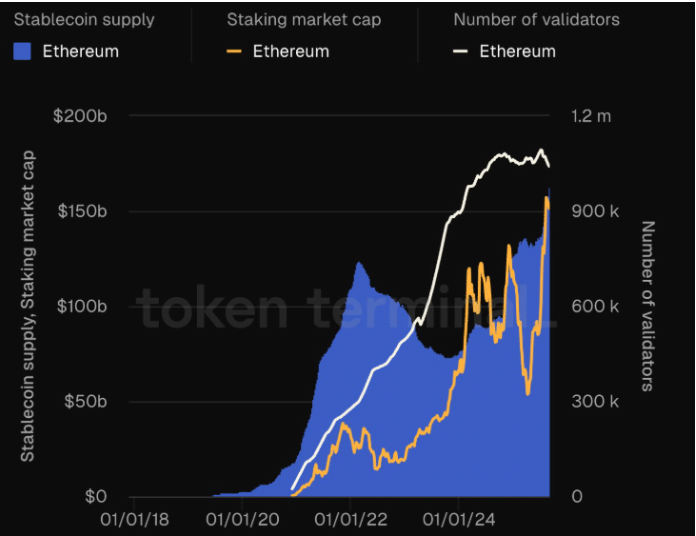Click the $50b left axis tick label
Image resolution: width=696 pixels, height=536 pixels.
point(85,402)
